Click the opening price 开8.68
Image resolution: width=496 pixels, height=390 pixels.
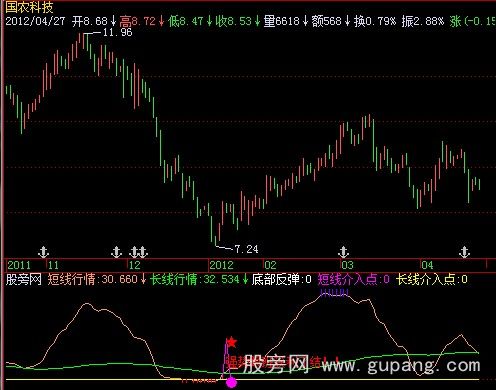coord(90,22)
